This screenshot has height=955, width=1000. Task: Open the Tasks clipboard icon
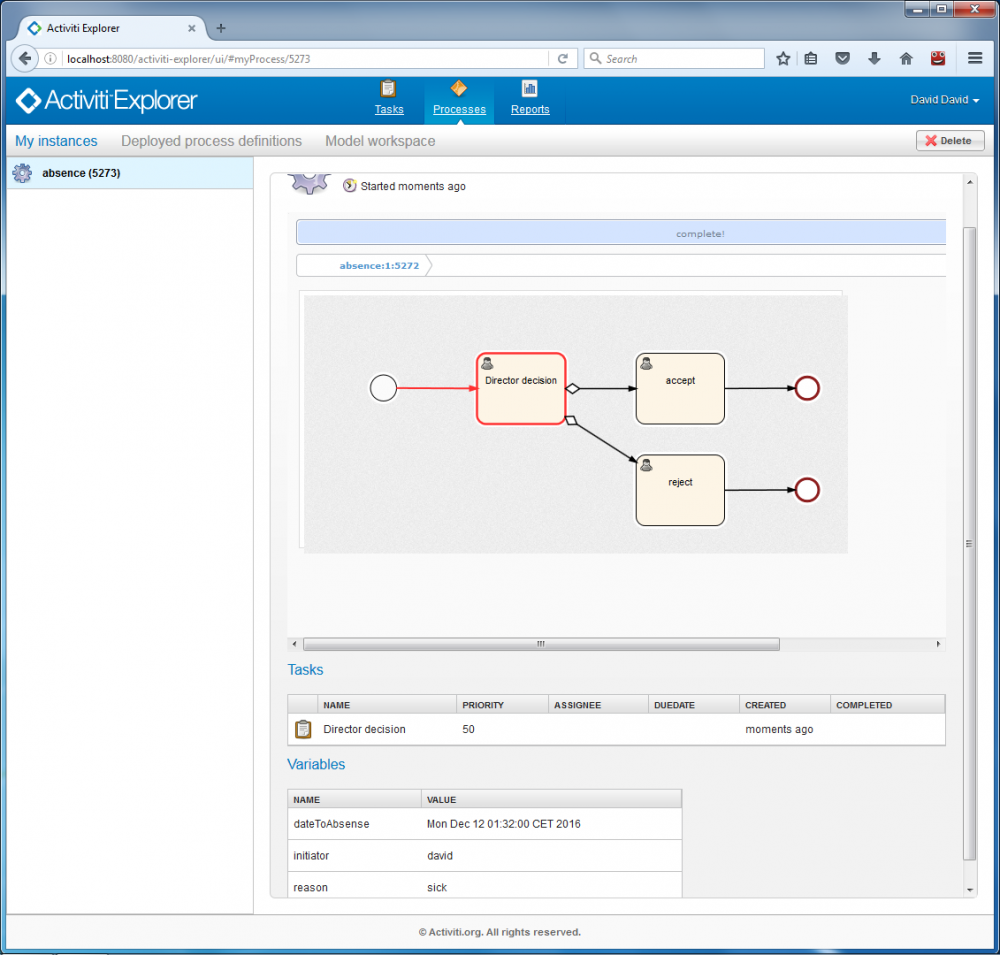pos(388,89)
